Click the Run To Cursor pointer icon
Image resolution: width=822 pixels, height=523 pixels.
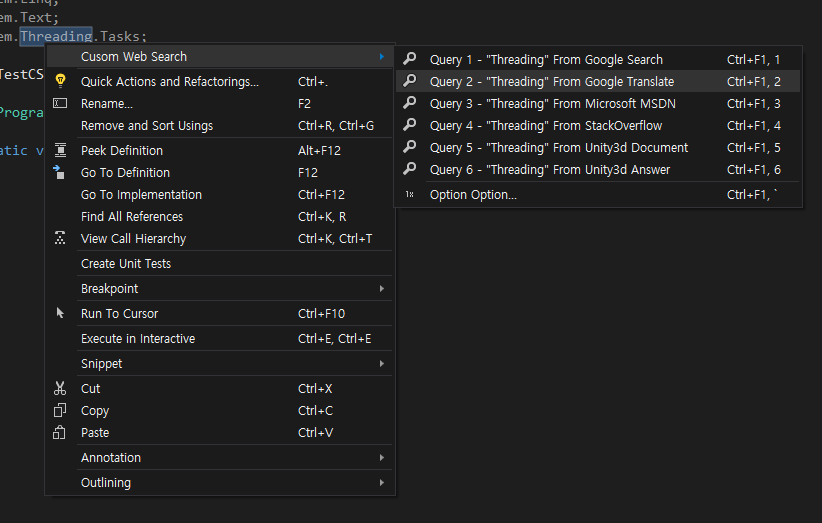coord(60,313)
